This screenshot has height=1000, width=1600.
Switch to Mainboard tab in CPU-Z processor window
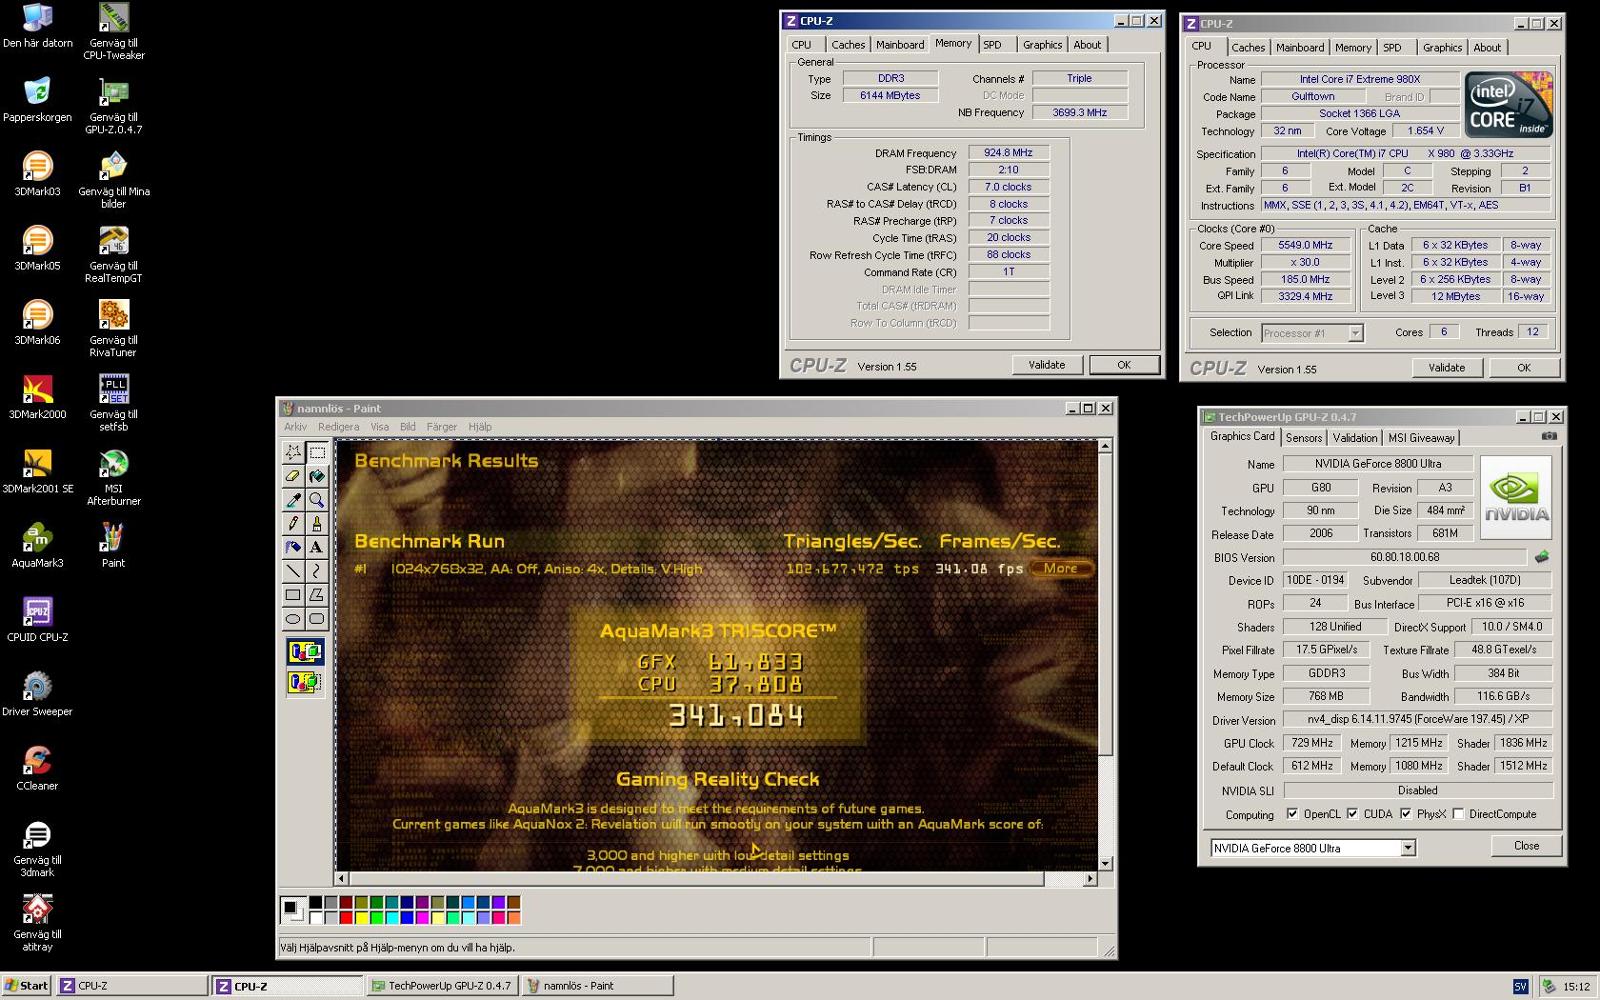[1300, 48]
